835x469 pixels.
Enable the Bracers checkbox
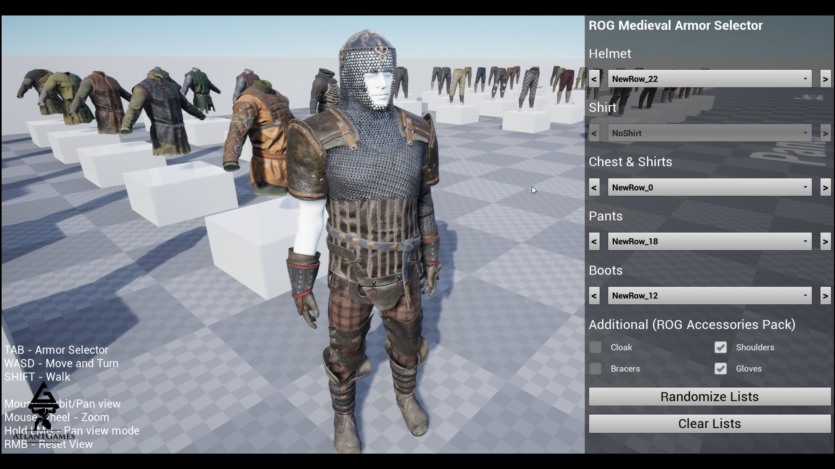(x=595, y=368)
